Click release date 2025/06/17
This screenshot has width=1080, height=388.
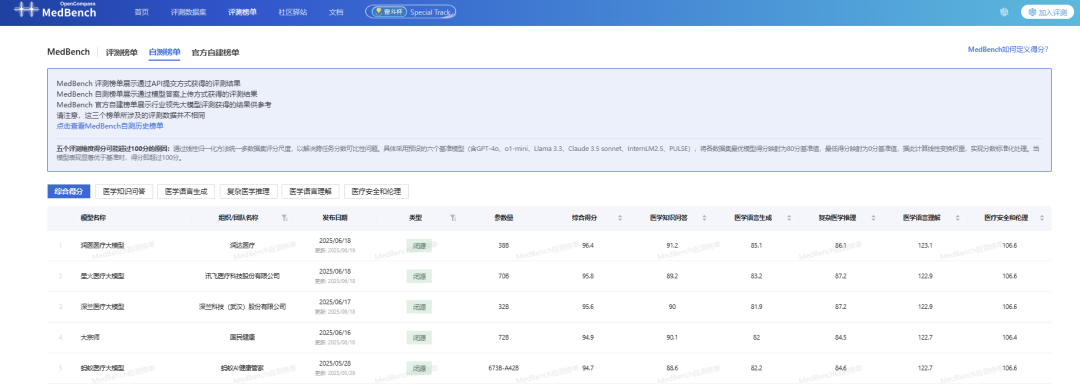pos(335,302)
